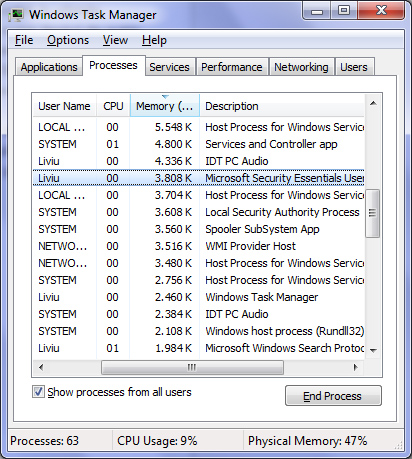Maximize the Task Manager window
Viewport: 412px width, 459px height.
click(344, 11)
